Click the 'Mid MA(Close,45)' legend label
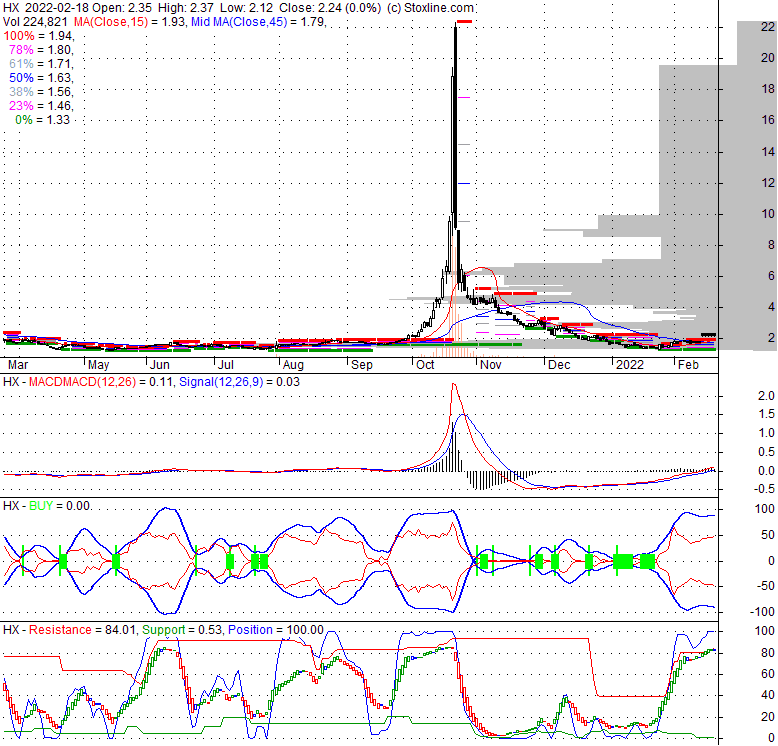The height and width of the screenshot is (746, 778). tap(239, 22)
